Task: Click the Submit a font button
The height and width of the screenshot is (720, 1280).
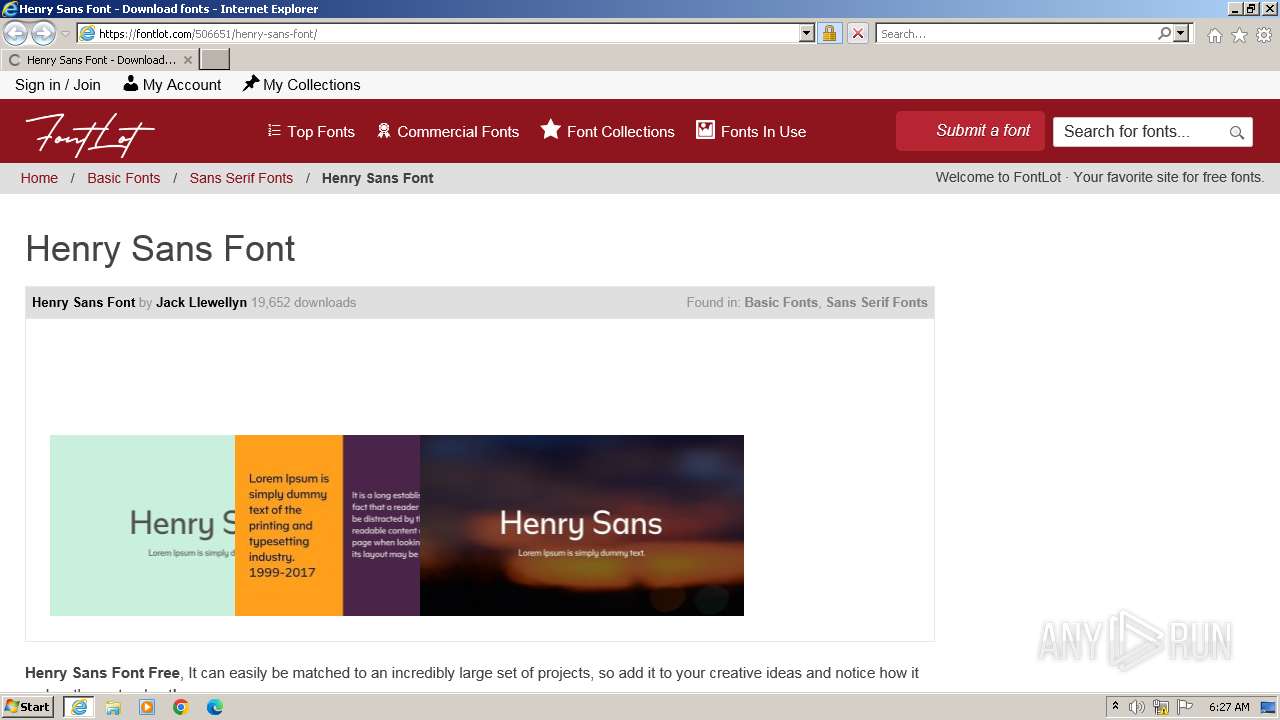Action: [970, 131]
